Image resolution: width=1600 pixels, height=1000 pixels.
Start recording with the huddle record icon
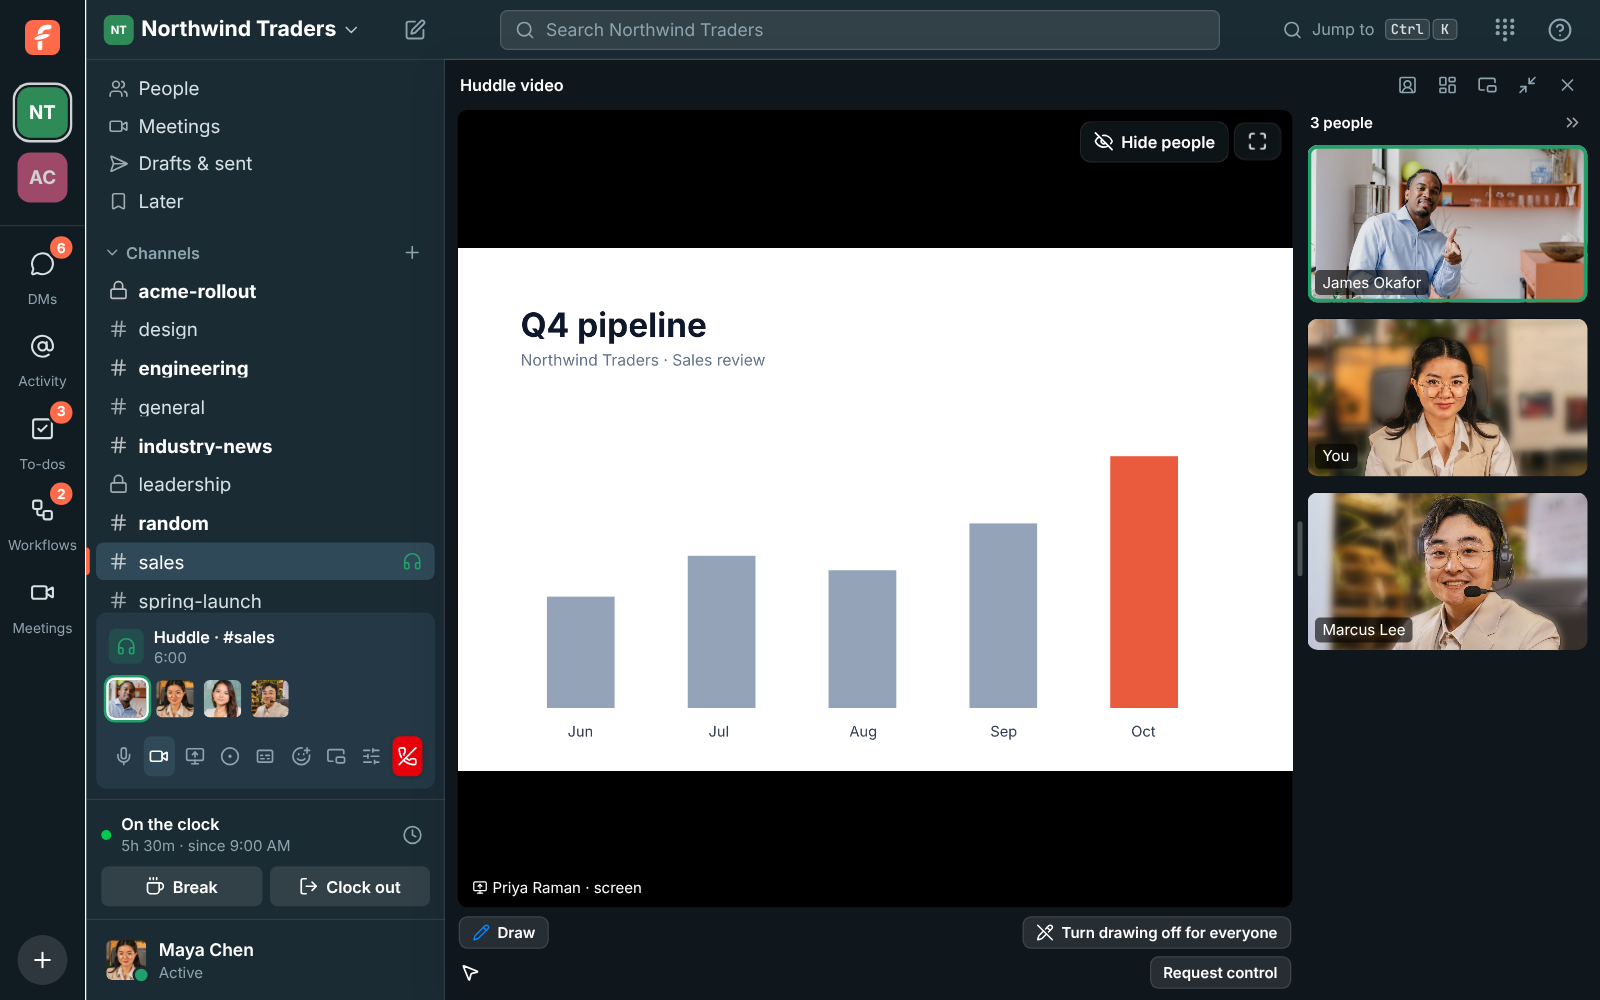pos(230,756)
